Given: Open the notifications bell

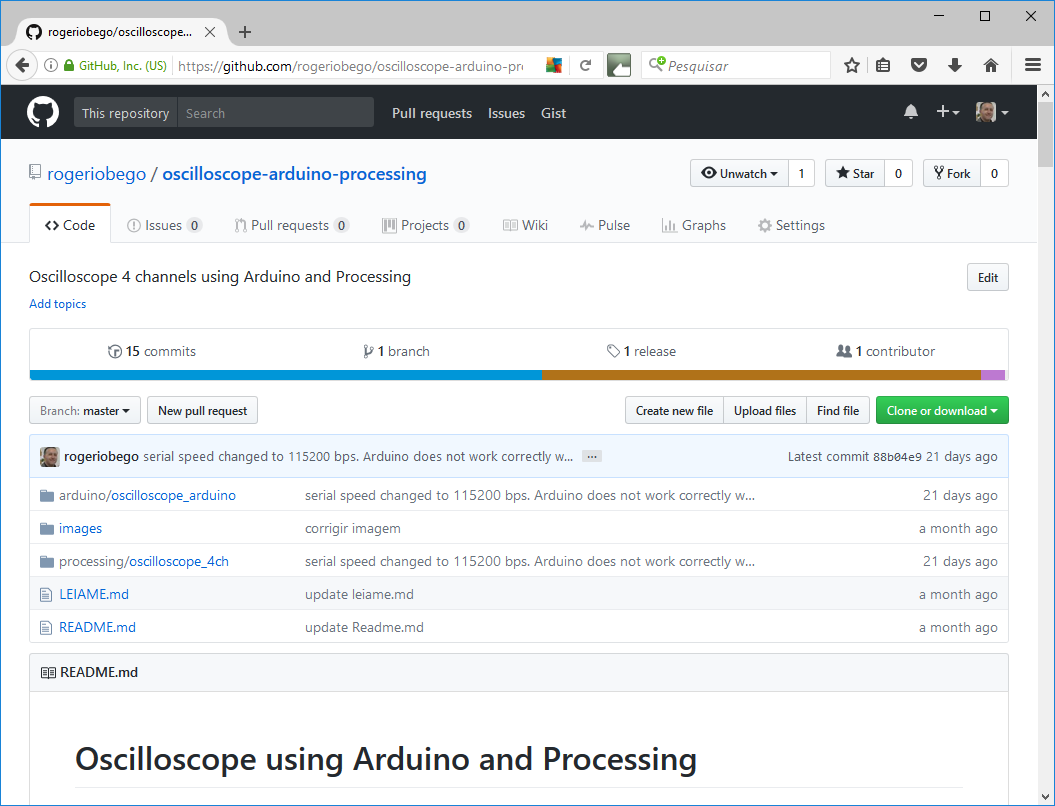Looking at the screenshot, I should (910, 112).
